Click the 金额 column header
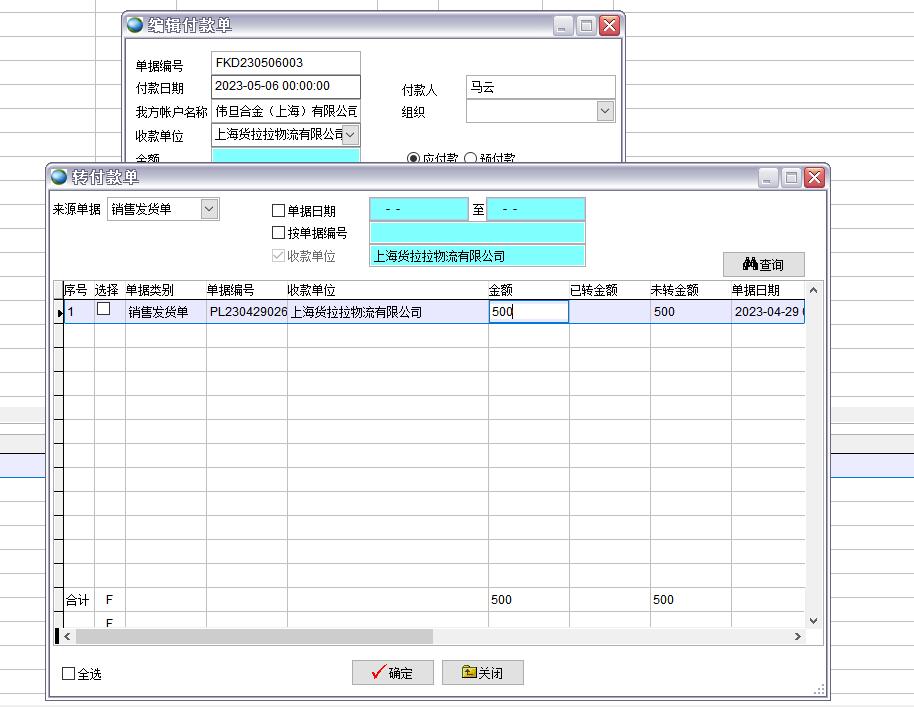This screenshot has height=707, width=914. coord(500,290)
